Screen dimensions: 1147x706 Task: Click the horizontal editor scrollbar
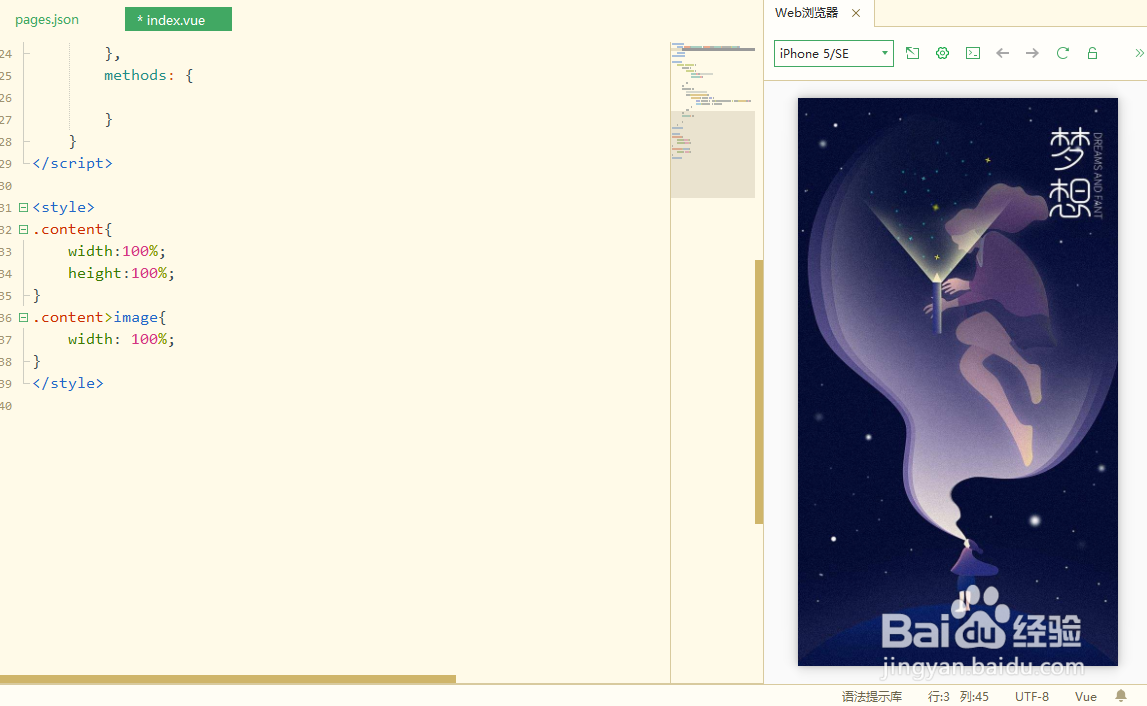(x=227, y=680)
